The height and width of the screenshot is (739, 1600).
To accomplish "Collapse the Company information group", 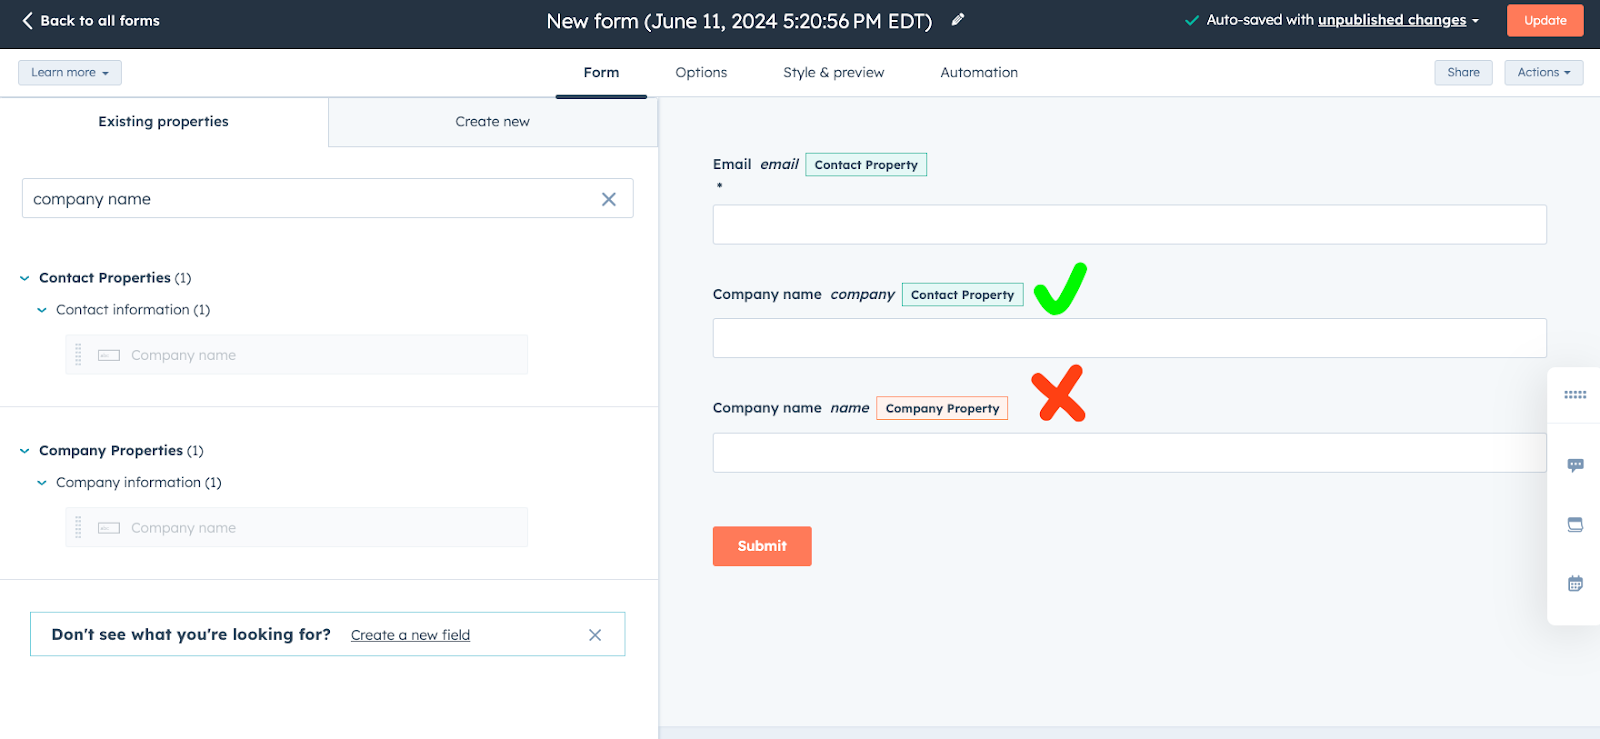I will (42, 483).
